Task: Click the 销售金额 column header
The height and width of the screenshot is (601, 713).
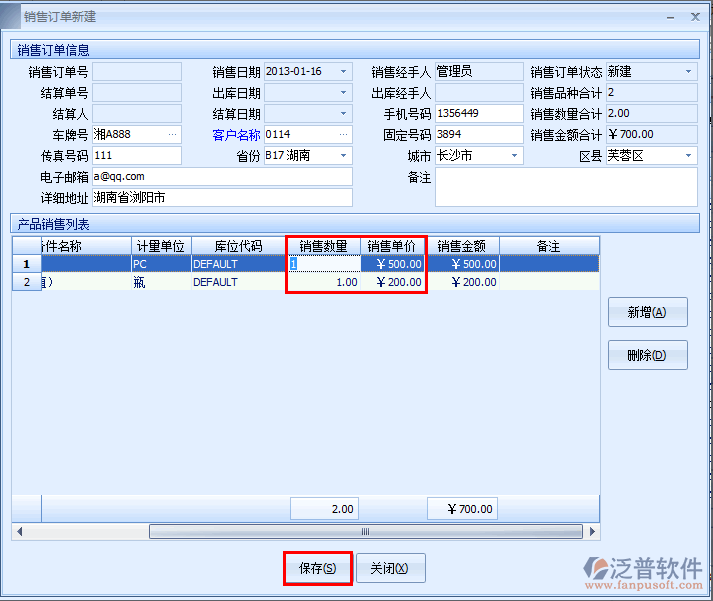Action: point(462,246)
